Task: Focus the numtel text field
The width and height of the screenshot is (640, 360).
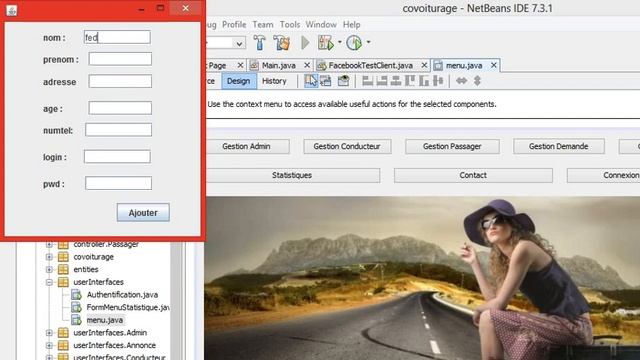Action: pos(118,130)
